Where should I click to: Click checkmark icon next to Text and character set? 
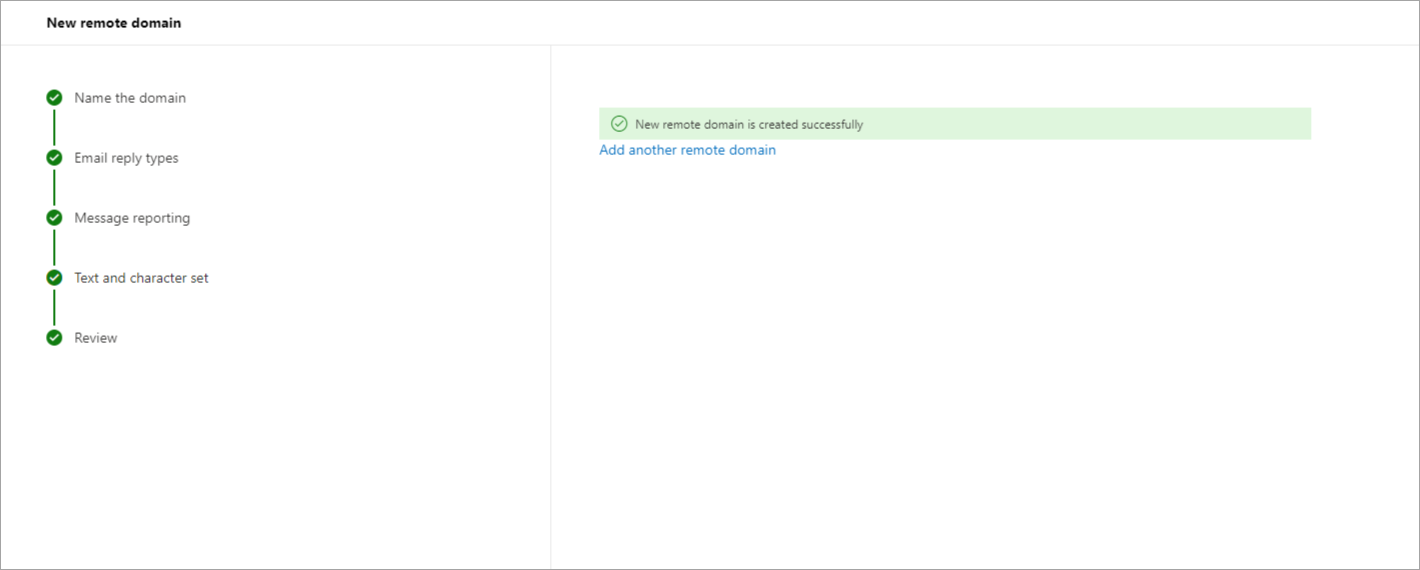tap(54, 278)
